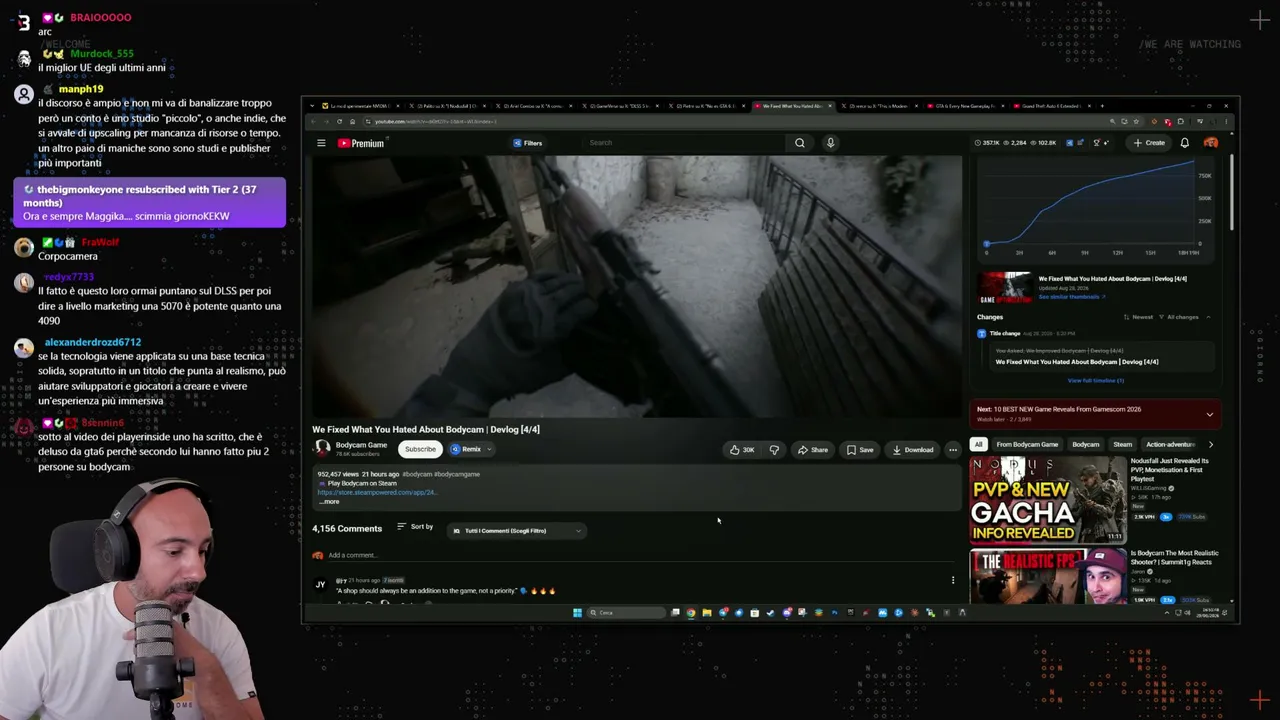1280x720 pixels.
Task: Filter by All changes
Action: click(1179, 317)
